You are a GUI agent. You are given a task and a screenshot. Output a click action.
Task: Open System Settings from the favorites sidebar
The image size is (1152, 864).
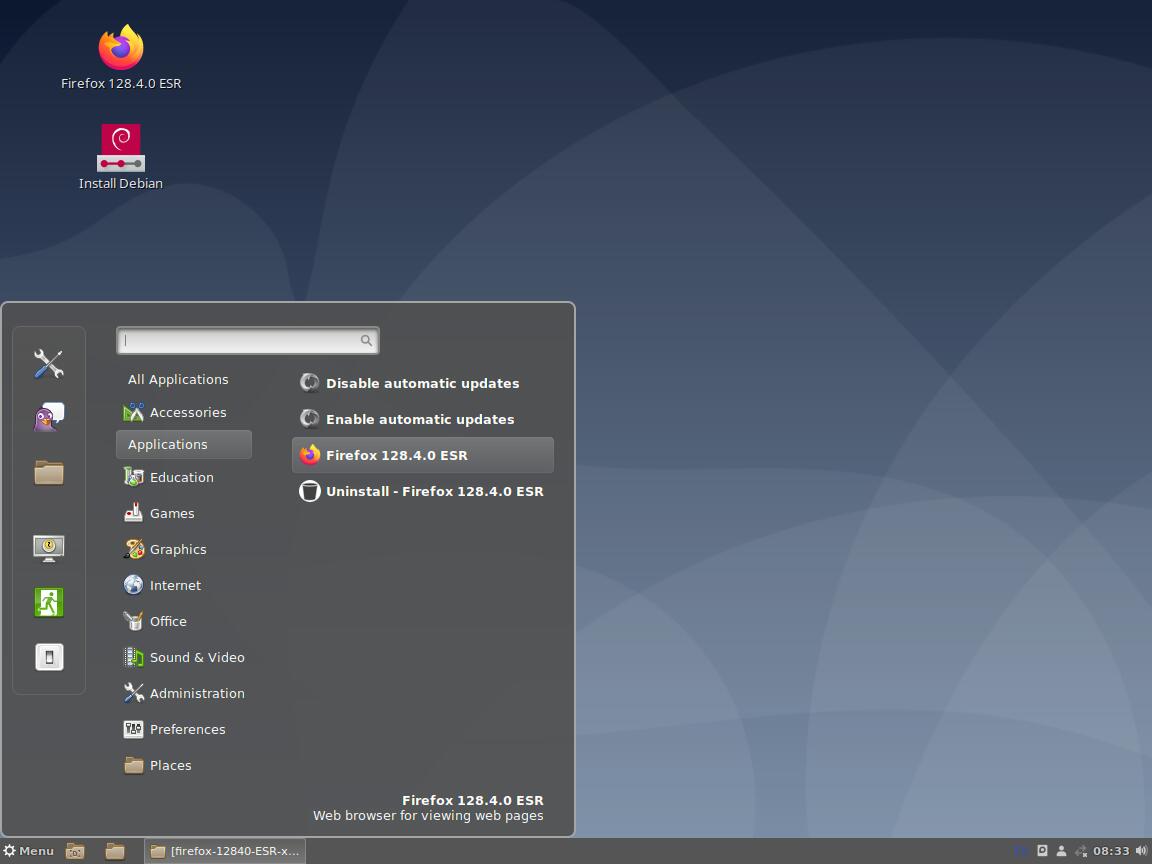pos(48,364)
